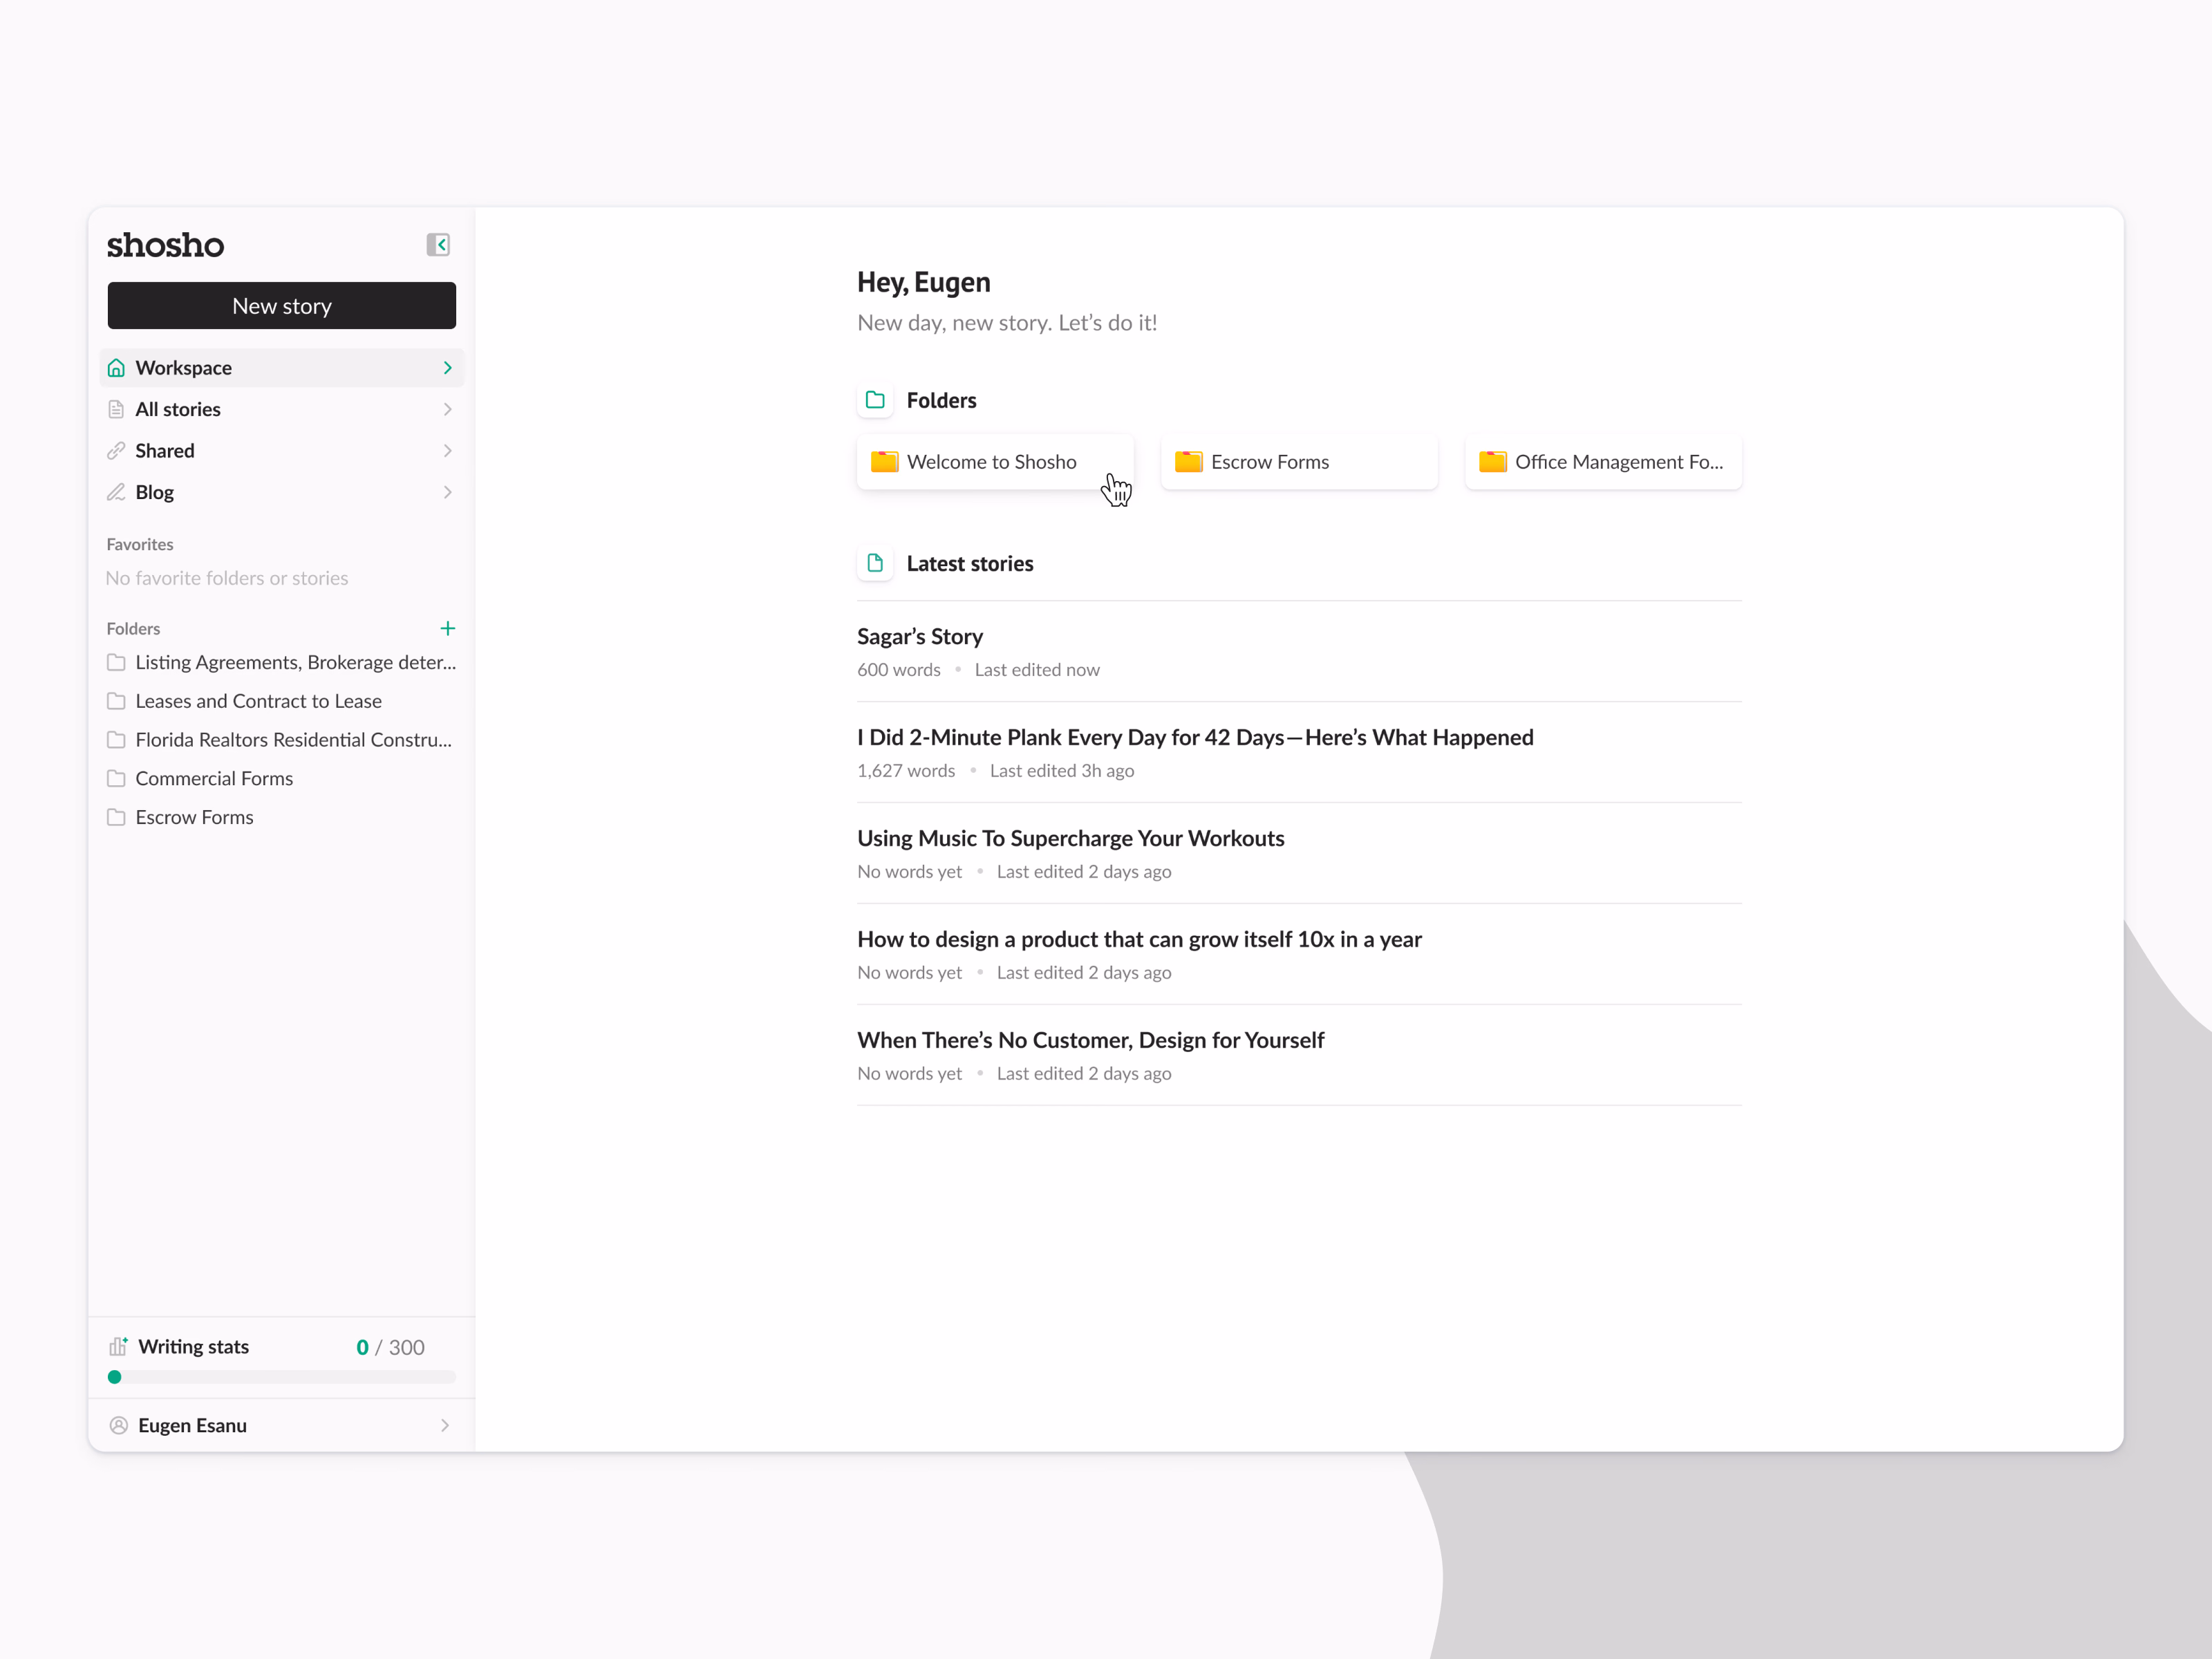Click the 'Hey, Eugen' greeting
The height and width of the screenshot is (1659, 2212).
click(924, 282)
